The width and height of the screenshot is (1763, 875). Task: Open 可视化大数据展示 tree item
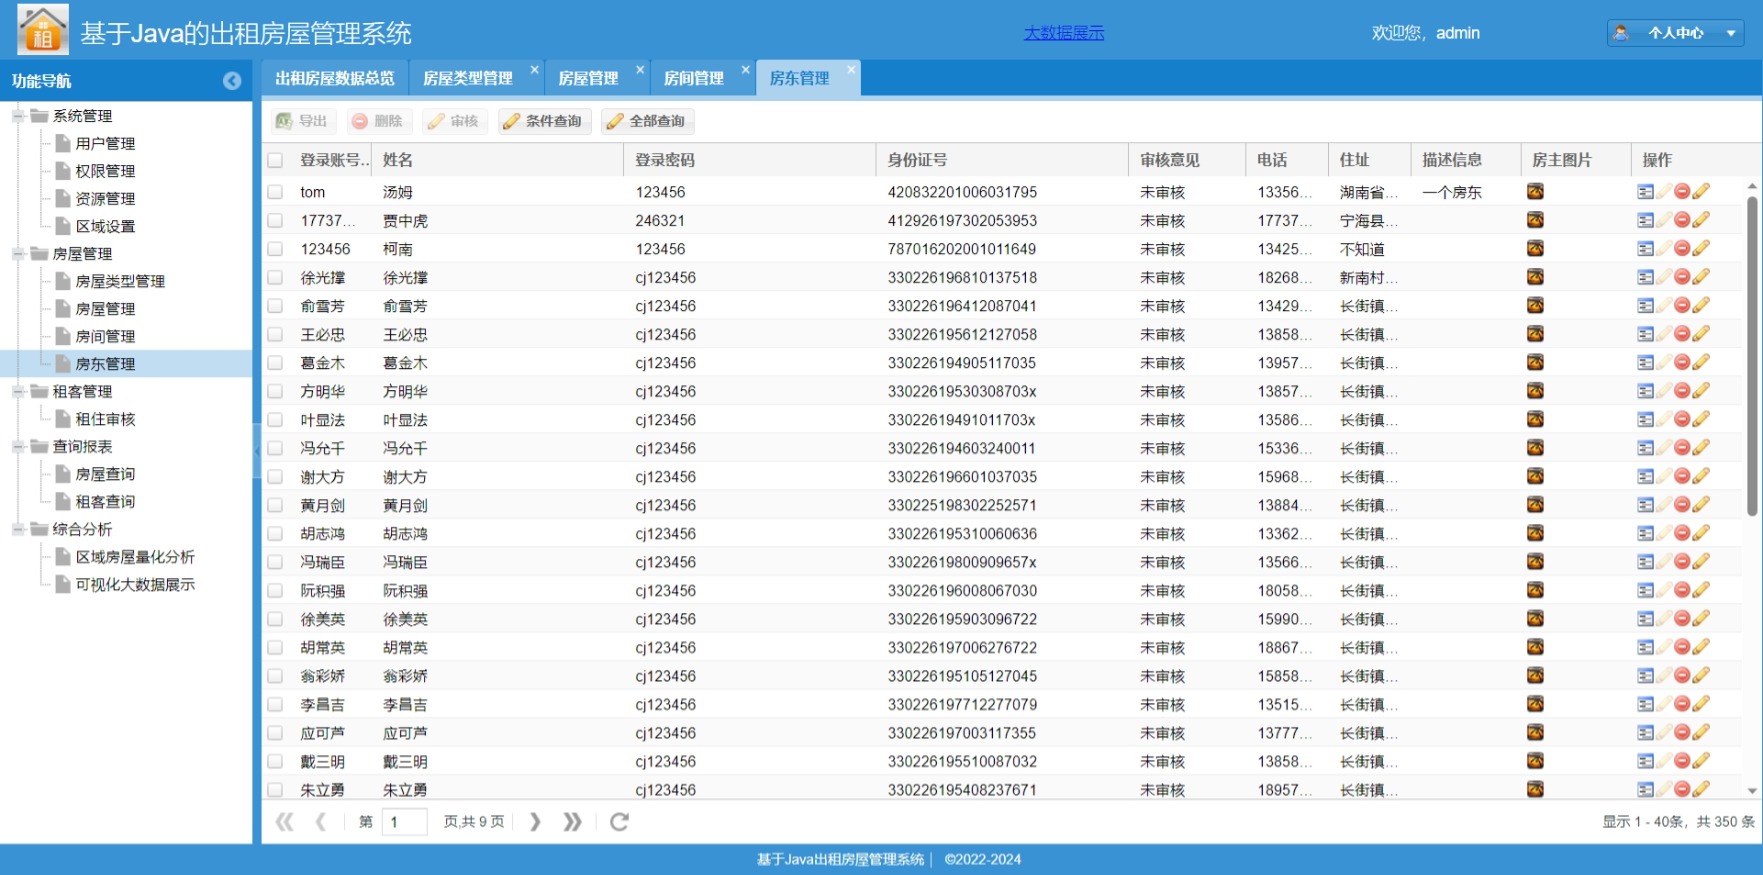click(x=135, y=585)
